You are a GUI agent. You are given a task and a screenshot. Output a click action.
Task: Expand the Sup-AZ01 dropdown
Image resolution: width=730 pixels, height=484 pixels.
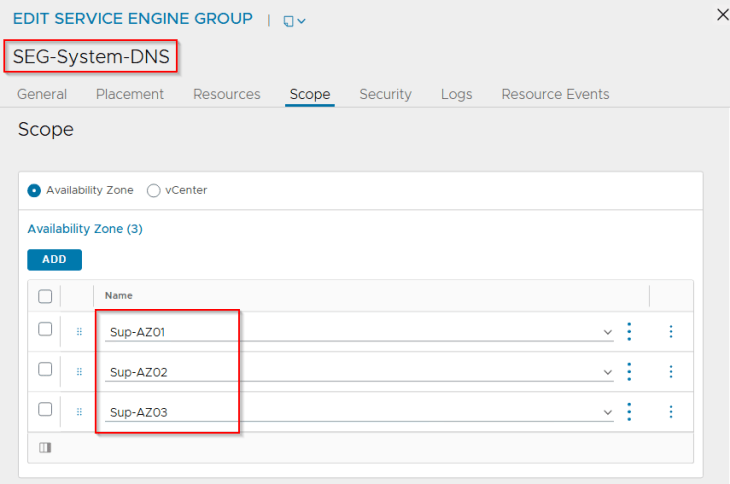607,332
